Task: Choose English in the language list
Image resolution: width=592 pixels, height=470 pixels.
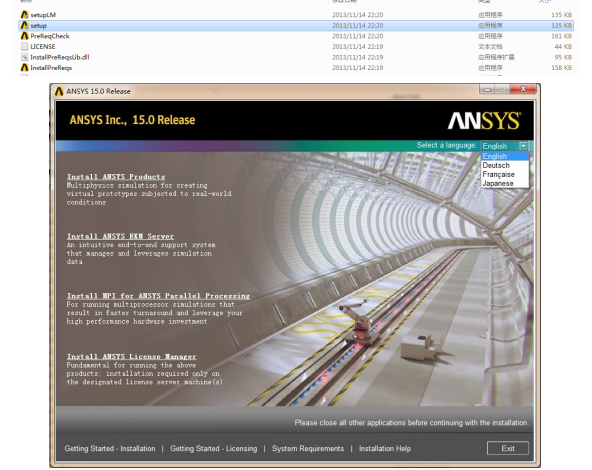Action: coord(505,156)
